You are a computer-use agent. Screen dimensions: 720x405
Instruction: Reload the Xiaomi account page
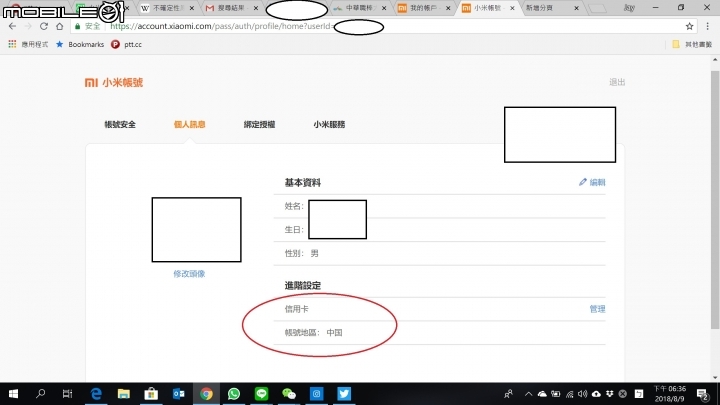pyautogui.click(x=43, y=26)
